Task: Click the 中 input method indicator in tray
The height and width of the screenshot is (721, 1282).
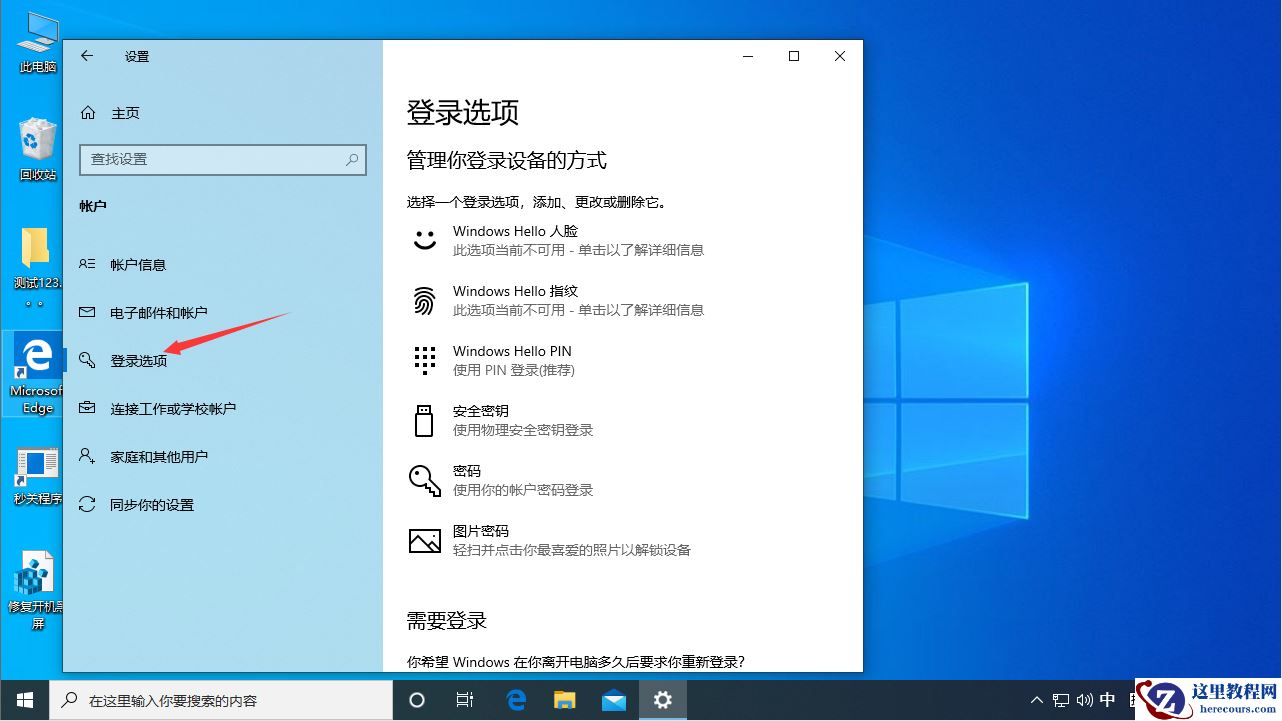Action: tap(1107, 700)
